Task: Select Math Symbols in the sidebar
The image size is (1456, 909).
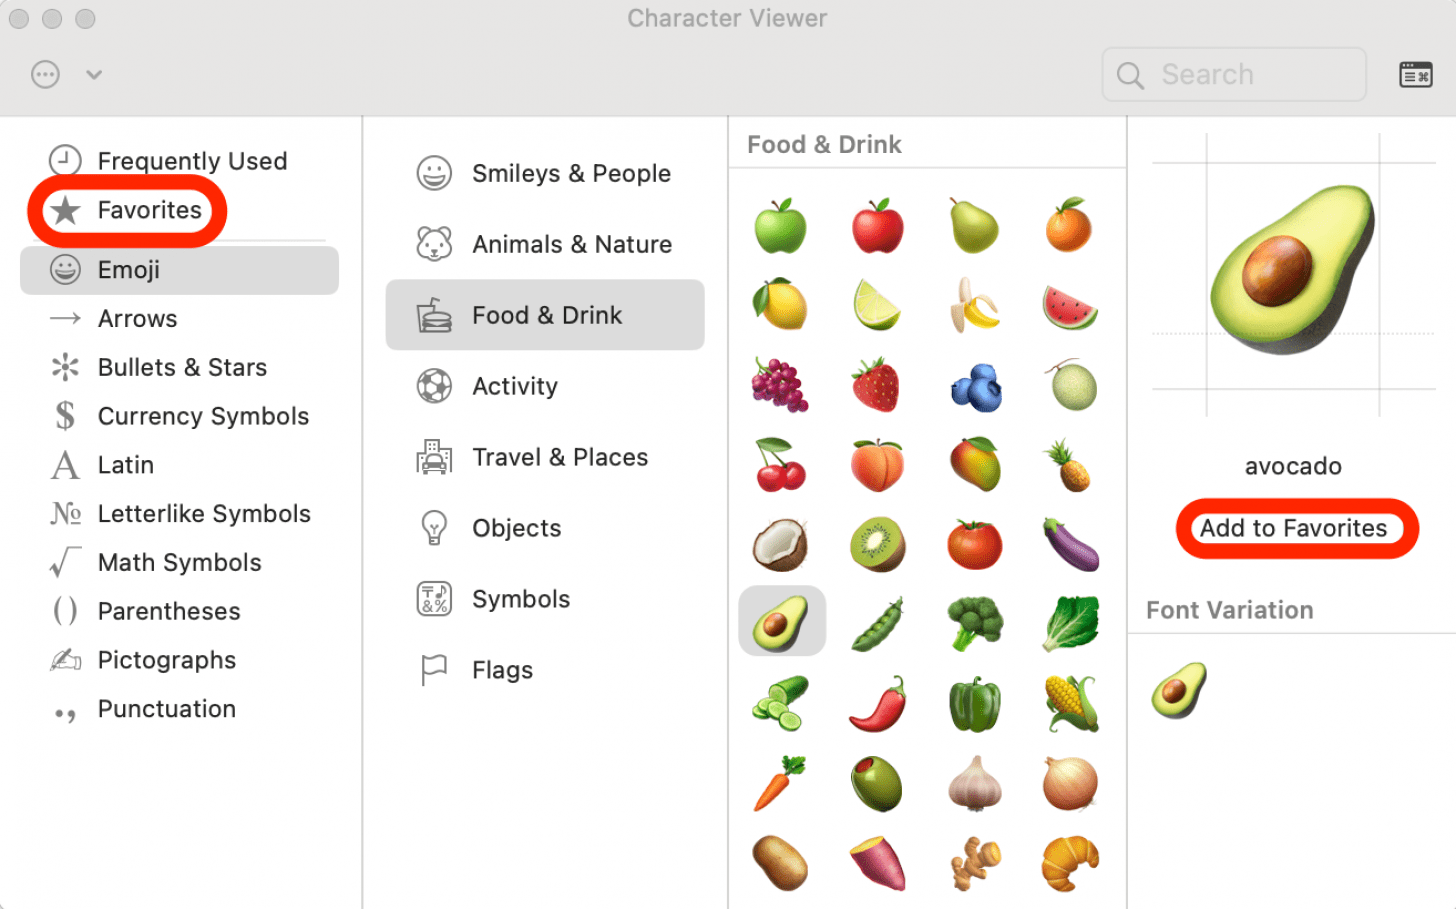Action: 178,562
